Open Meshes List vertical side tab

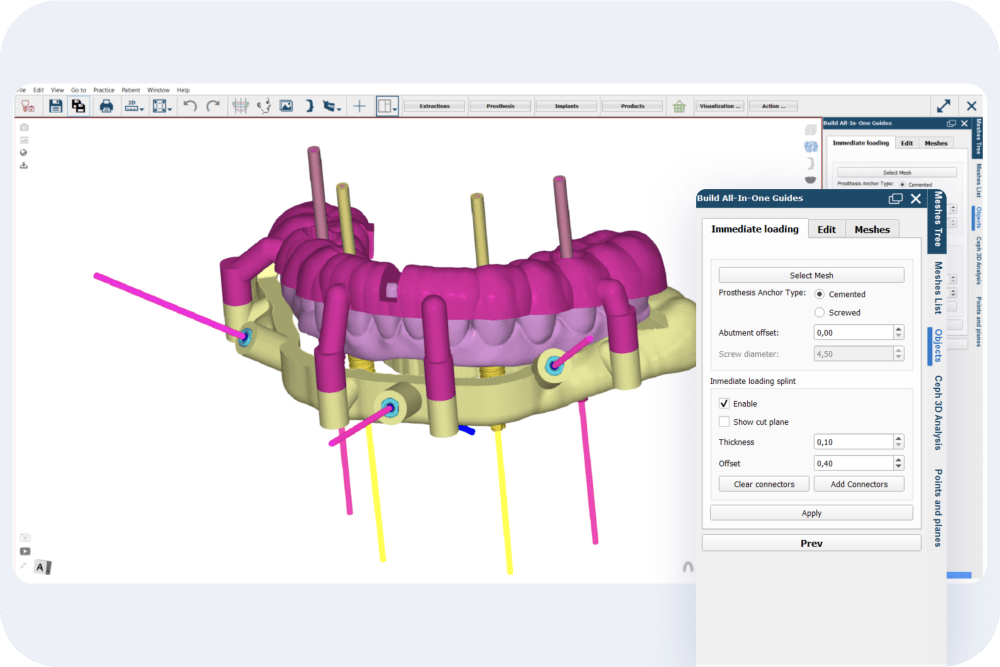pos(938,288)
